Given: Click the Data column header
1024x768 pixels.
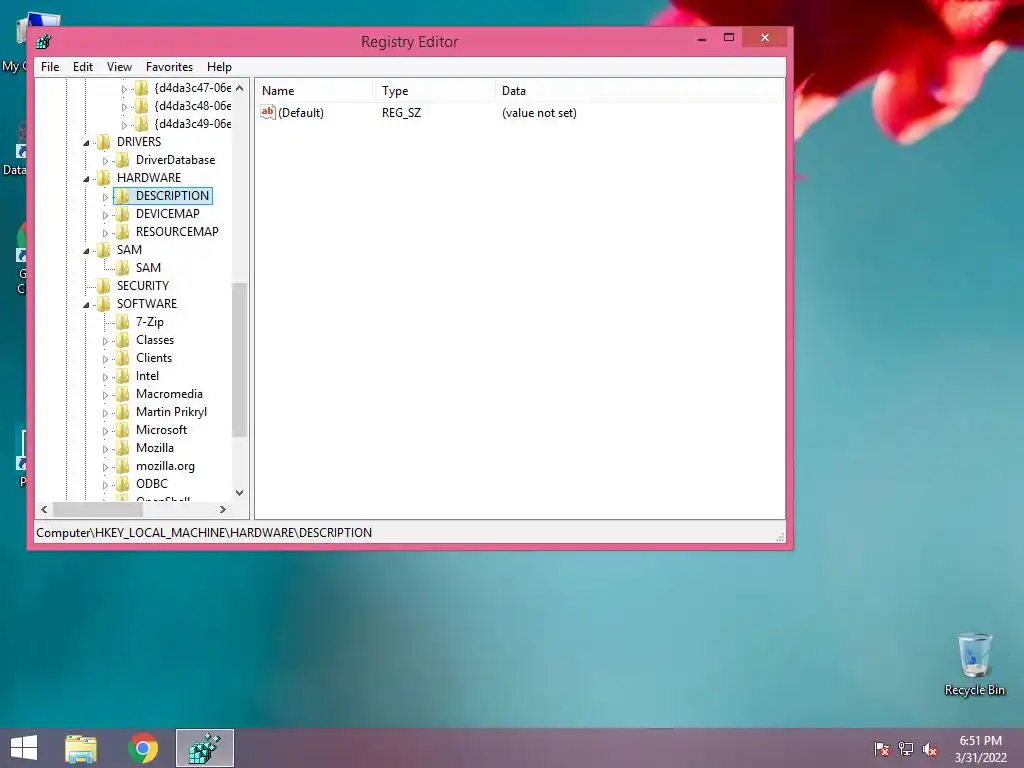Looking at the screenshot, I should click(x=639, y=91).
